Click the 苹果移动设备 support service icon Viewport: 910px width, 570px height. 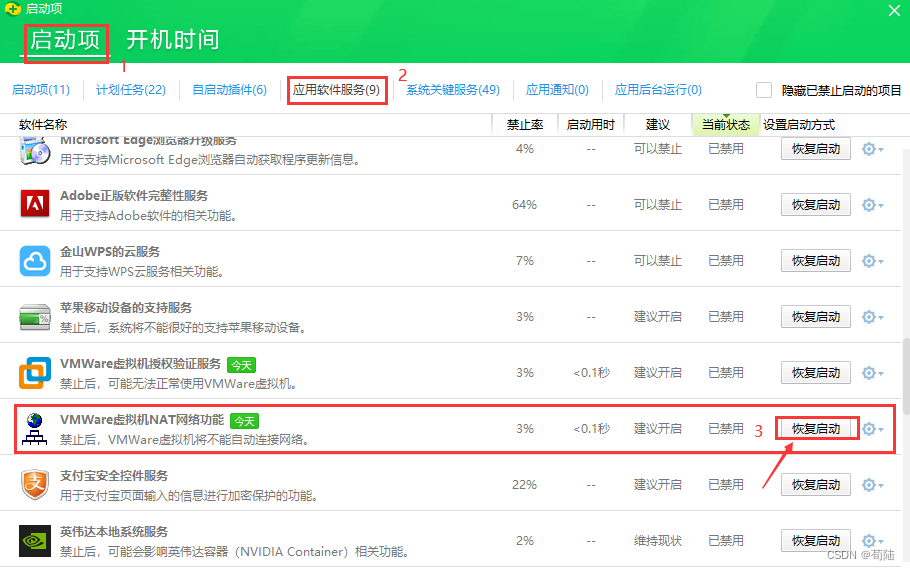[35, 317]
